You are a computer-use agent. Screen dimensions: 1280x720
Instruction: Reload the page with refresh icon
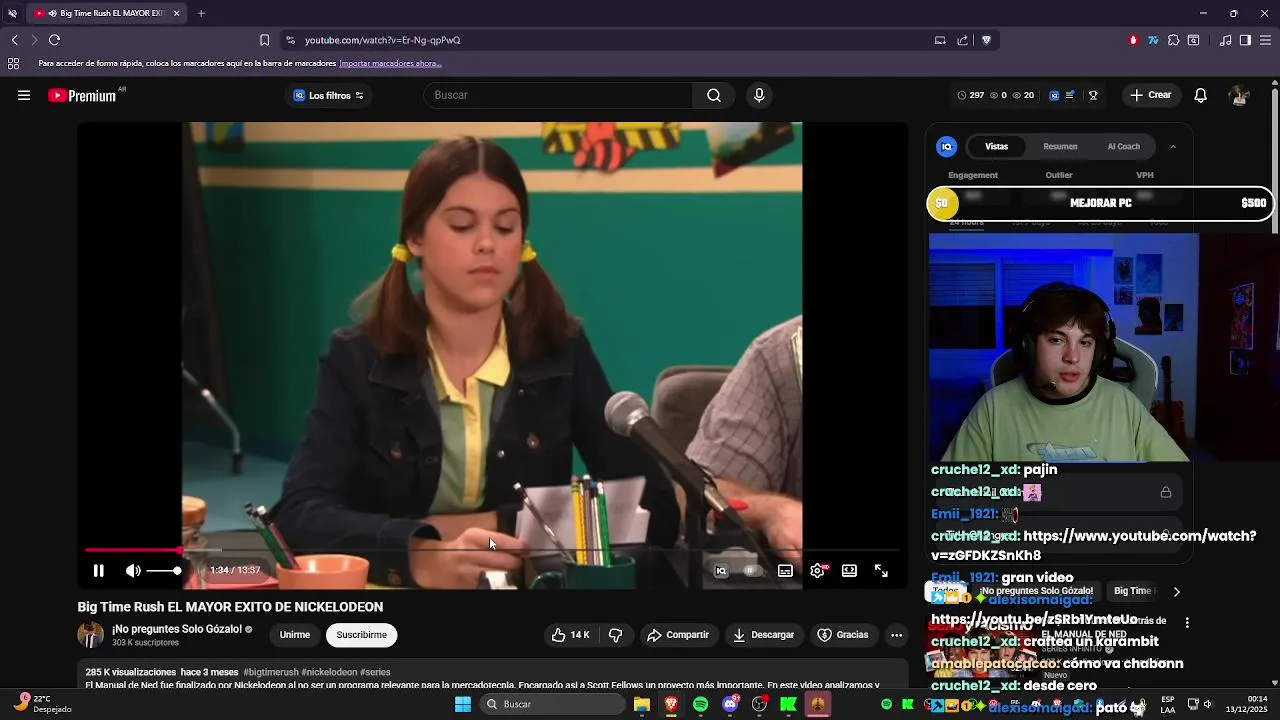pyautogui.click(x=54, y=40)
